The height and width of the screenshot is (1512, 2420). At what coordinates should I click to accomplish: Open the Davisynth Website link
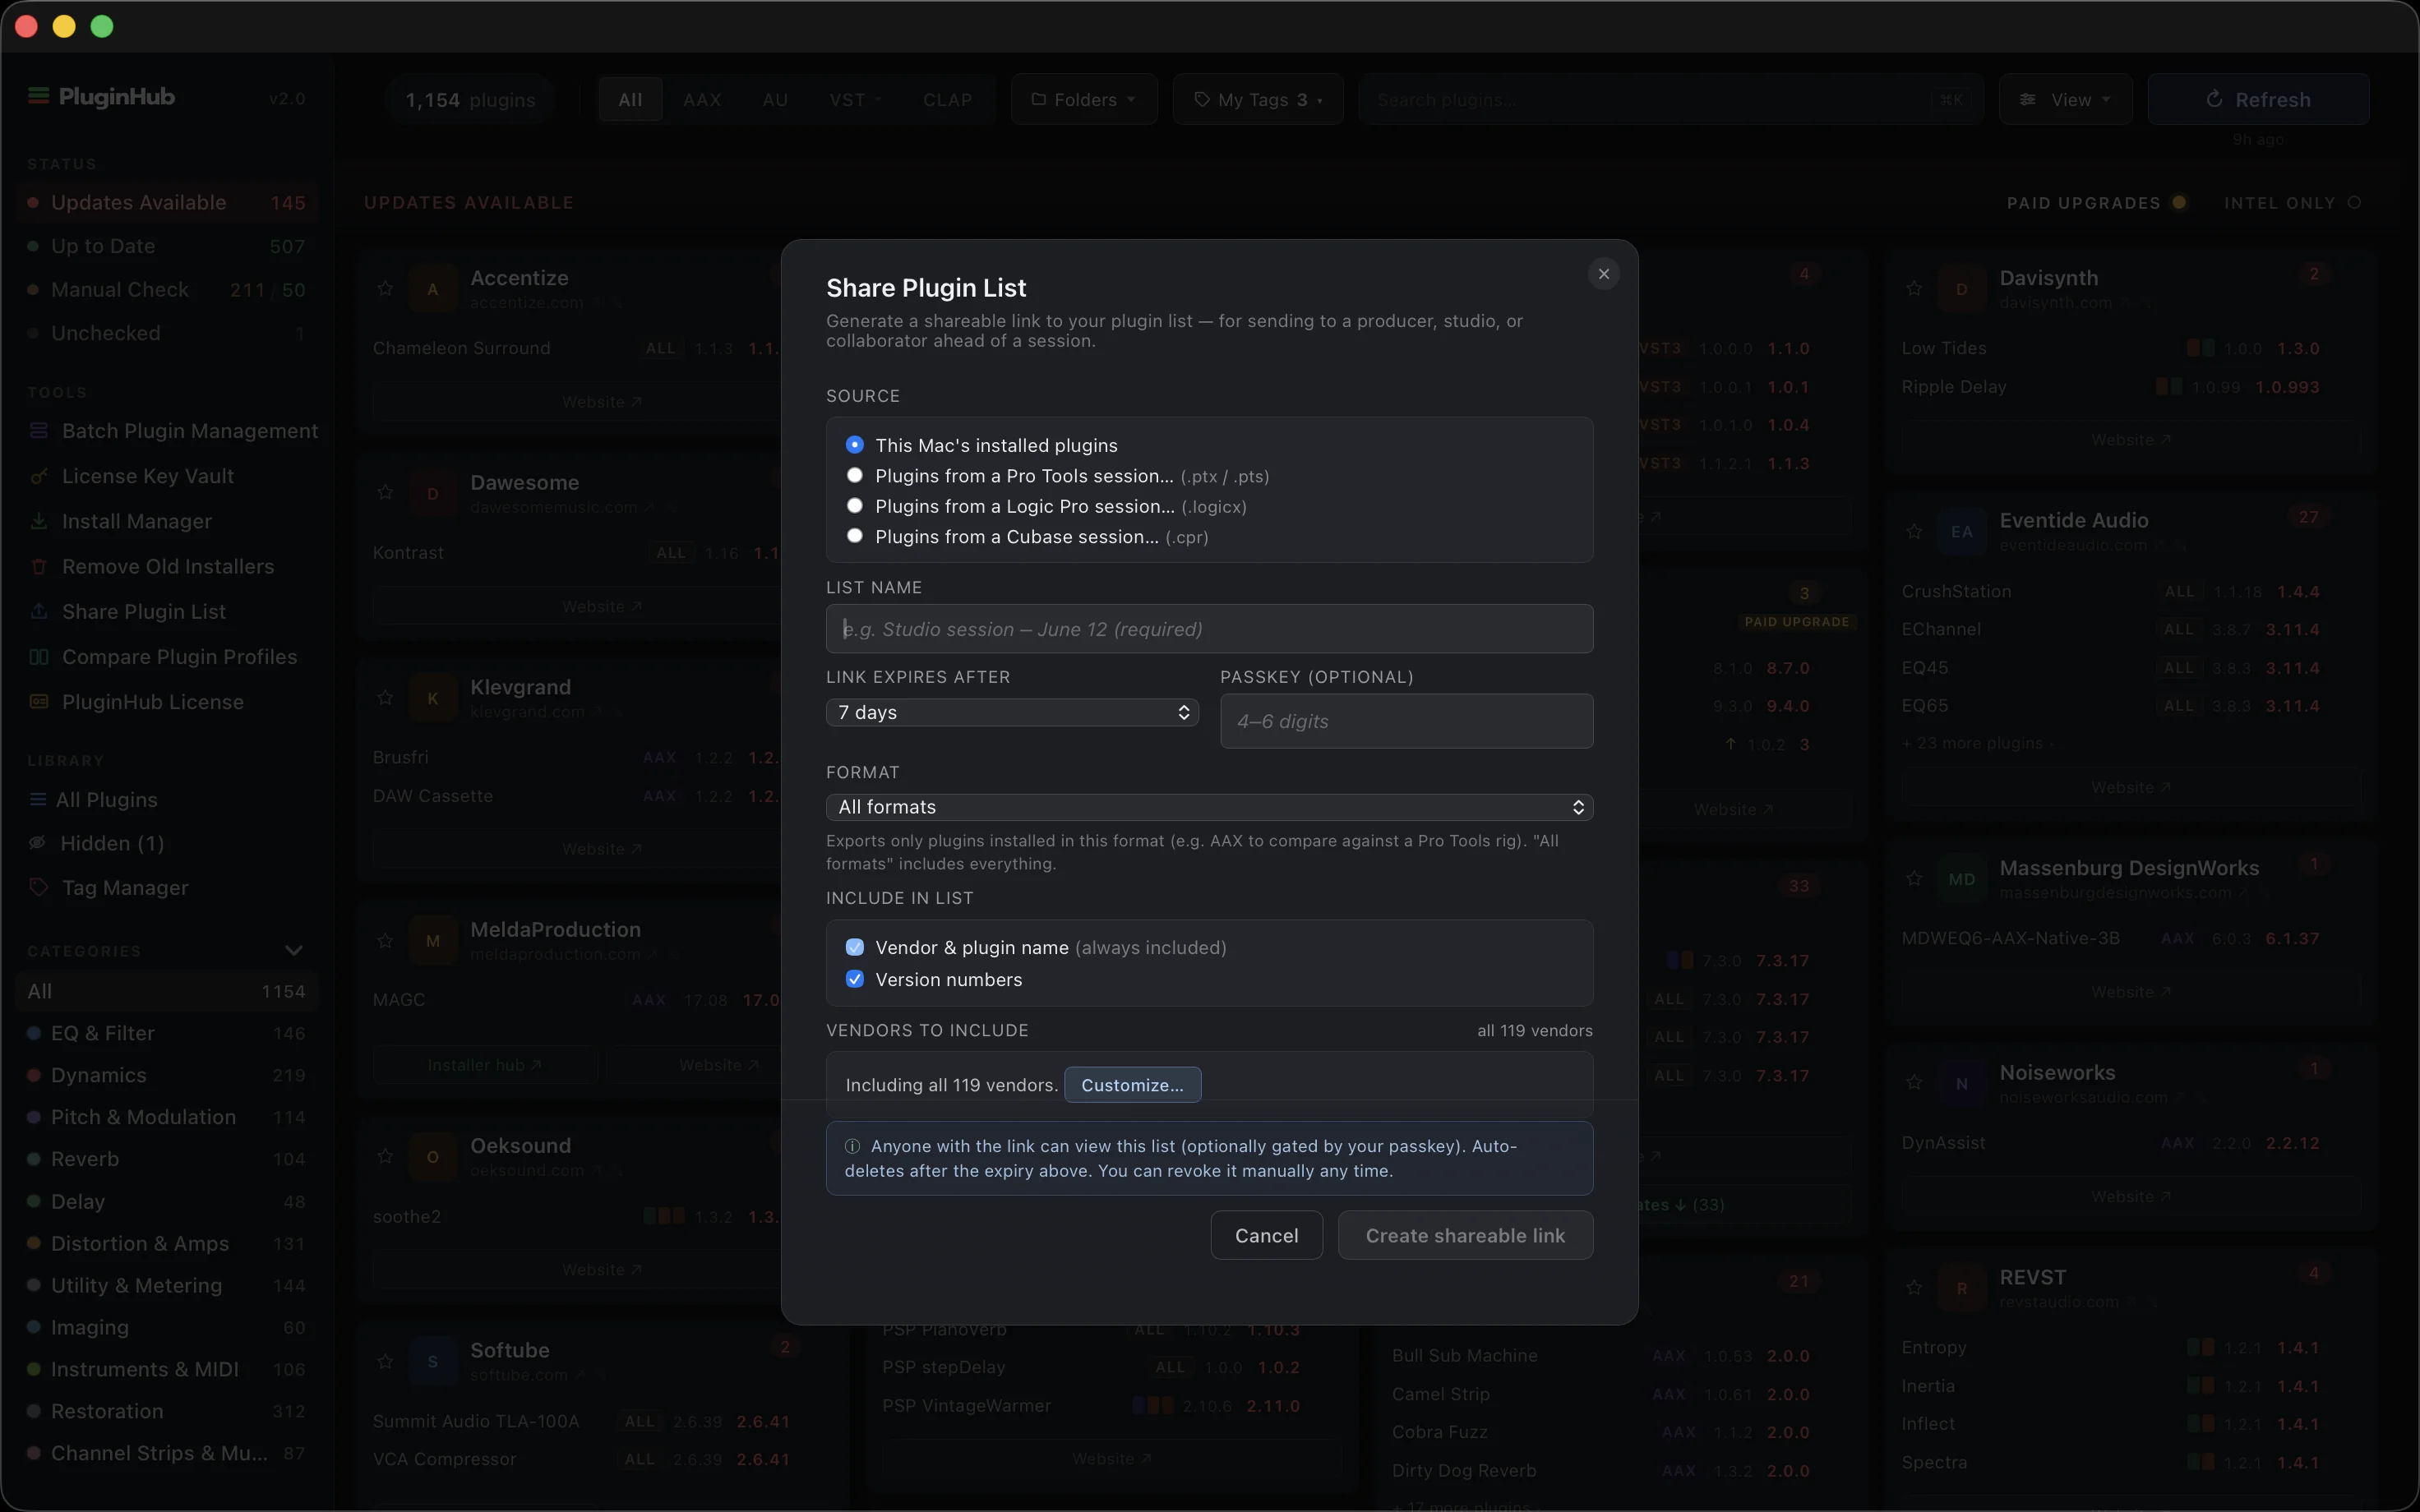click(x=2131, y=440)
